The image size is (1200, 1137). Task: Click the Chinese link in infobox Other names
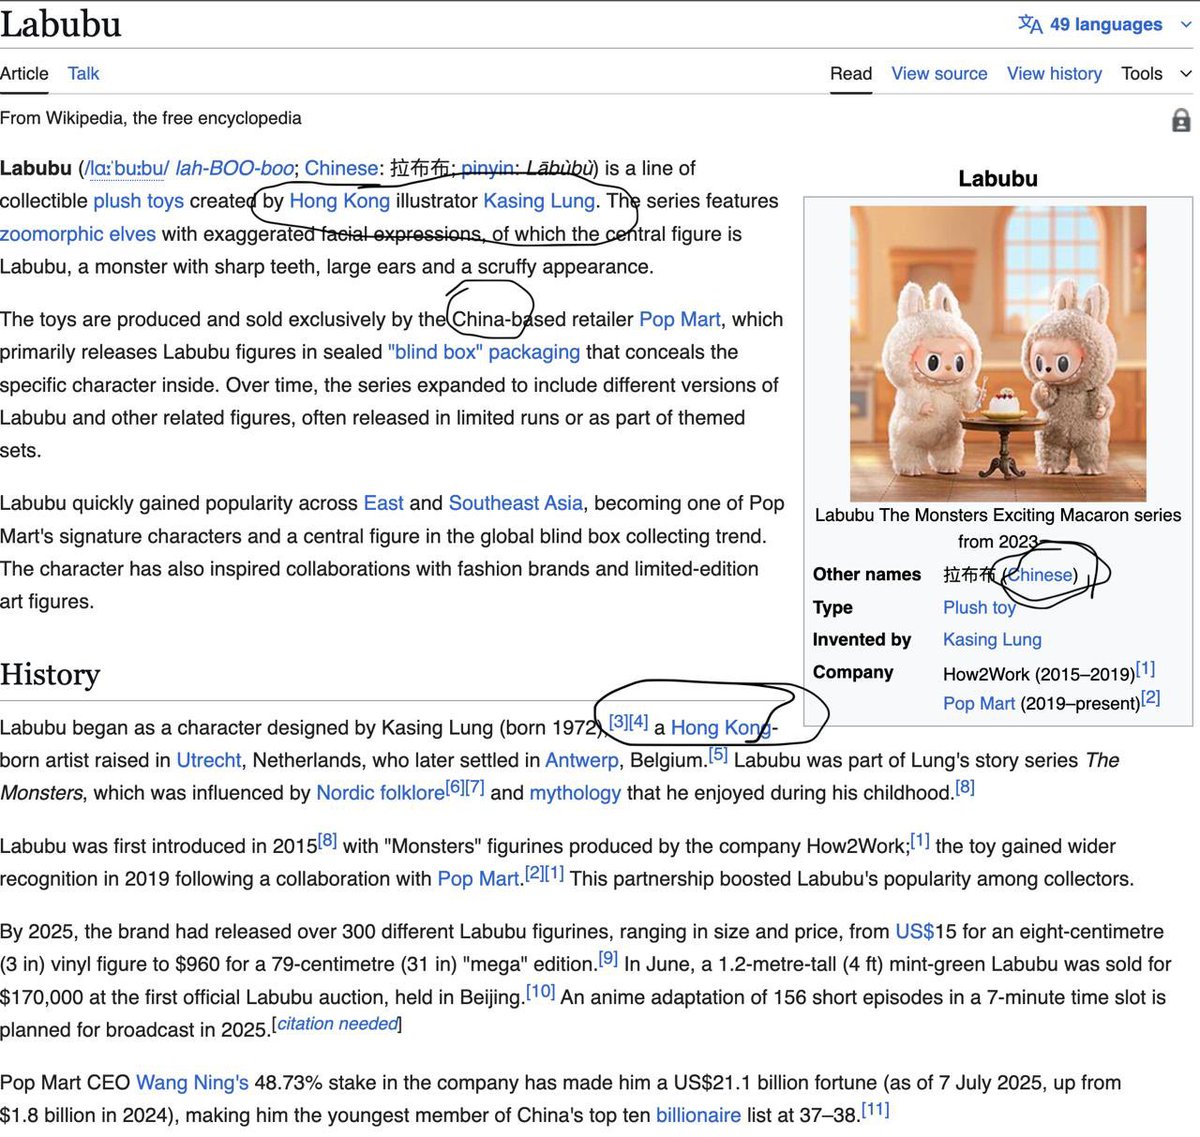click(x=1041, y=575)
